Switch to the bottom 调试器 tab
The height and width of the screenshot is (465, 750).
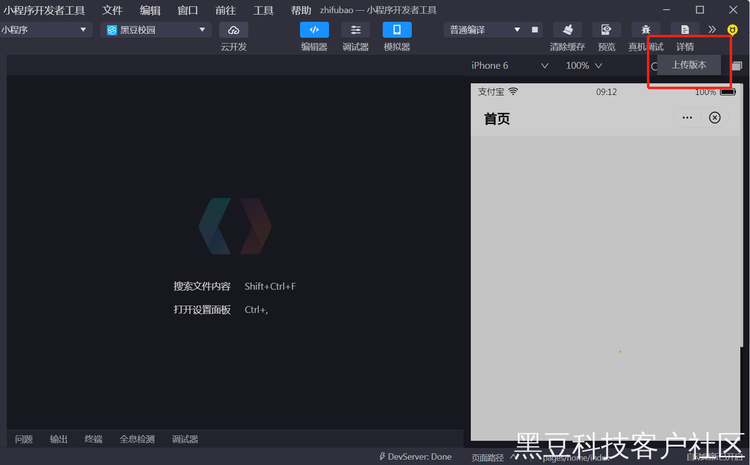(185, 439)
